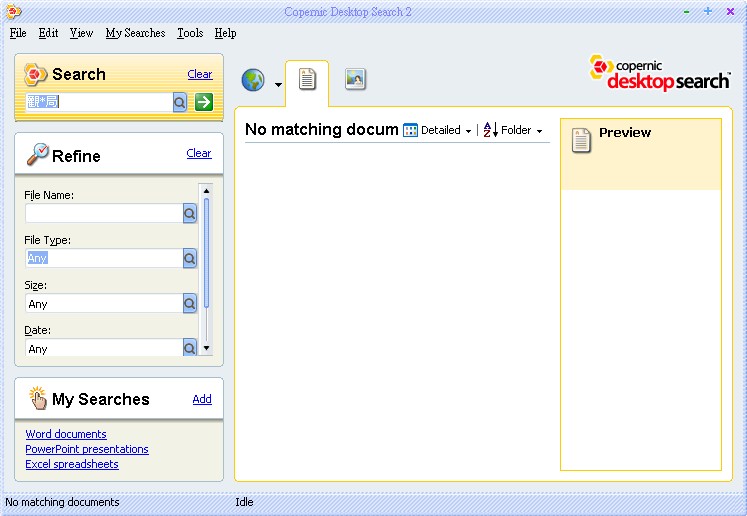Close the window with purple X
Image resolution: width=747 pixels, height=516 pixels.
[x=730, y=11]
